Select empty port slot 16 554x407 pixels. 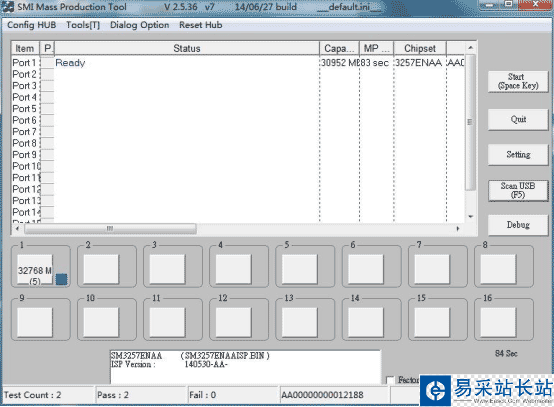[498, 322]
